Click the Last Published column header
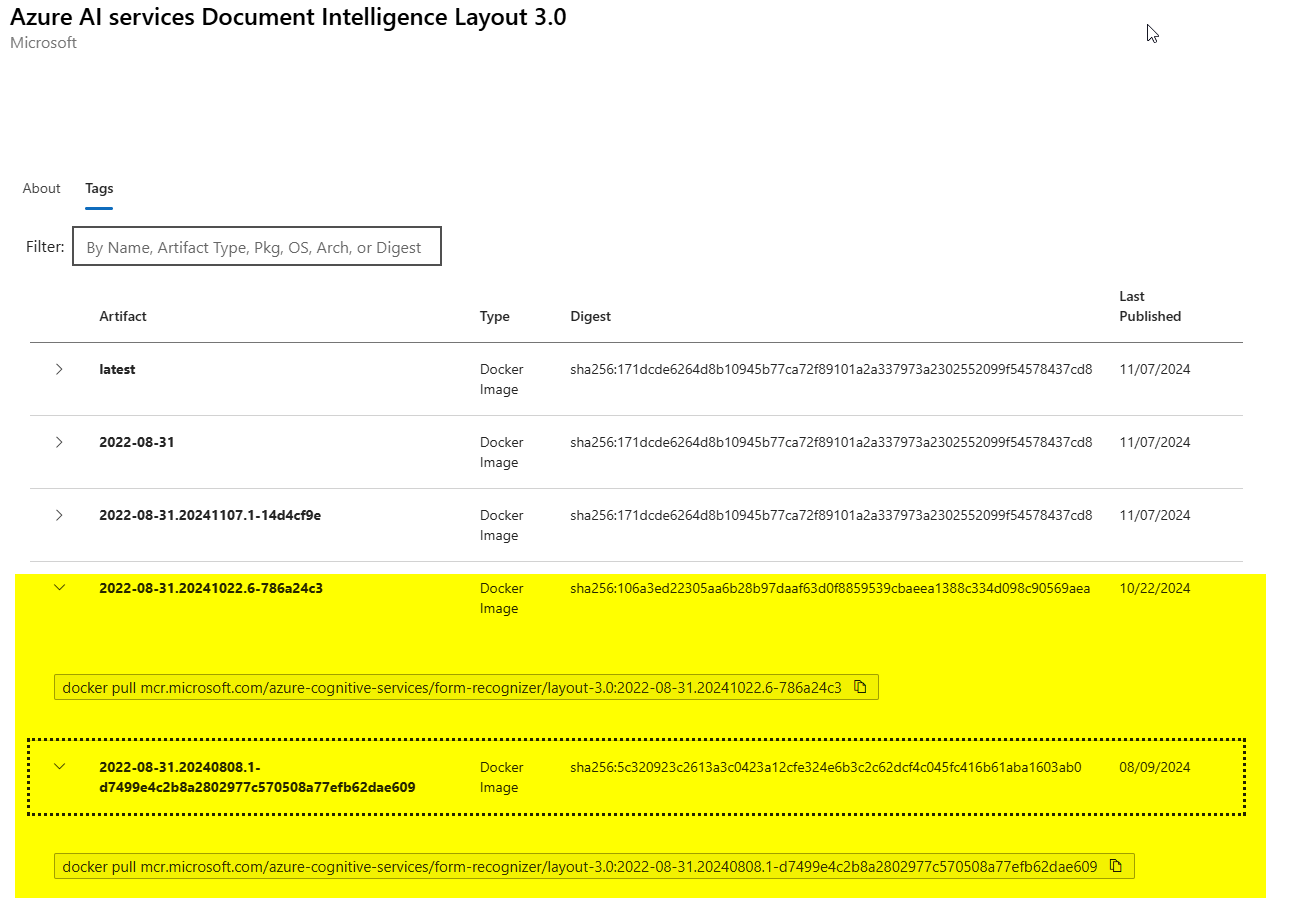 click(1150, 306)
